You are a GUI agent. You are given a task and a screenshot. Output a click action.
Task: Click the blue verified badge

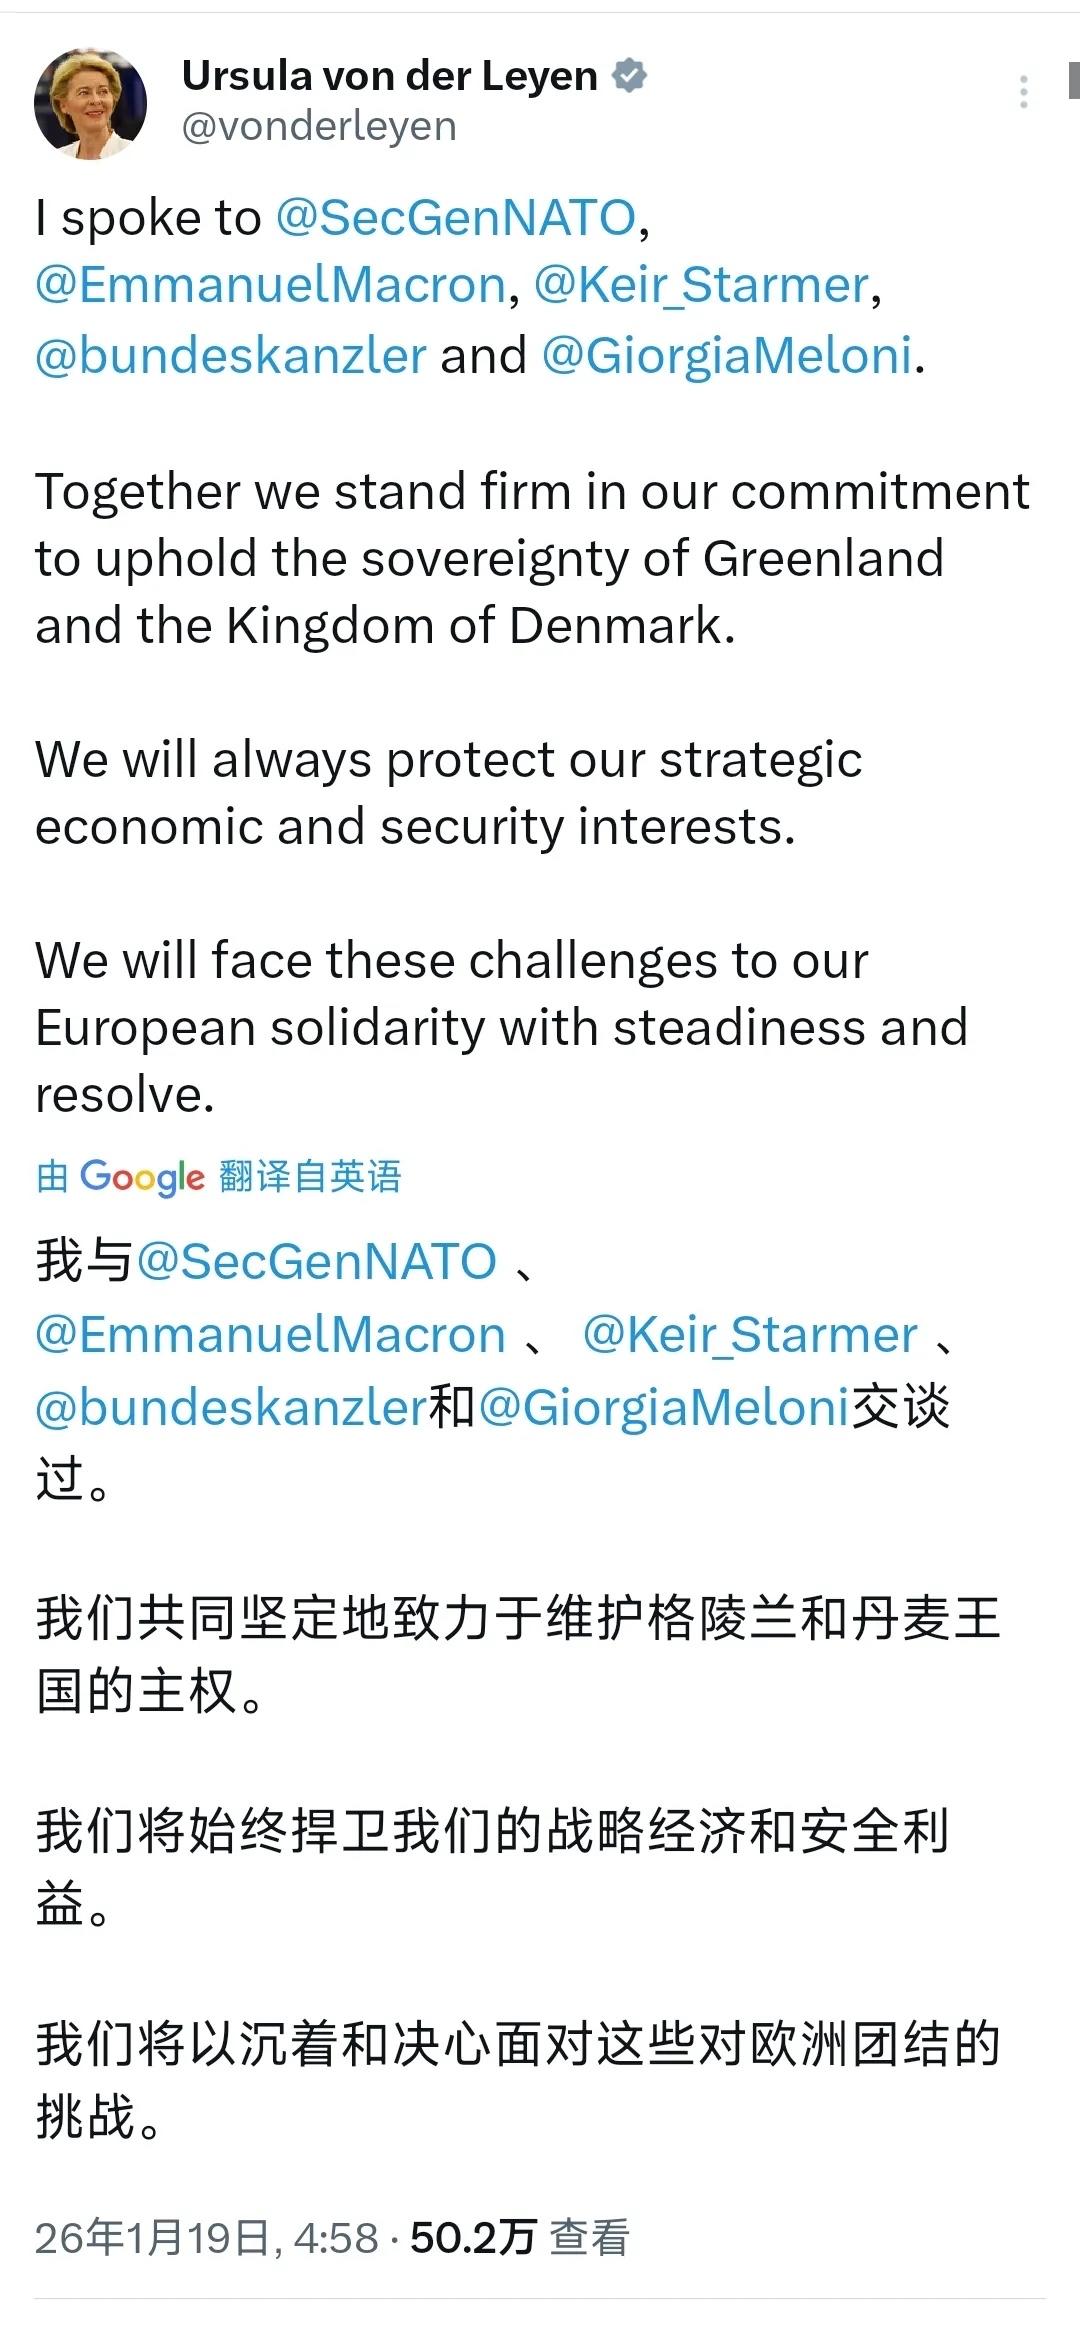point(630,73)
